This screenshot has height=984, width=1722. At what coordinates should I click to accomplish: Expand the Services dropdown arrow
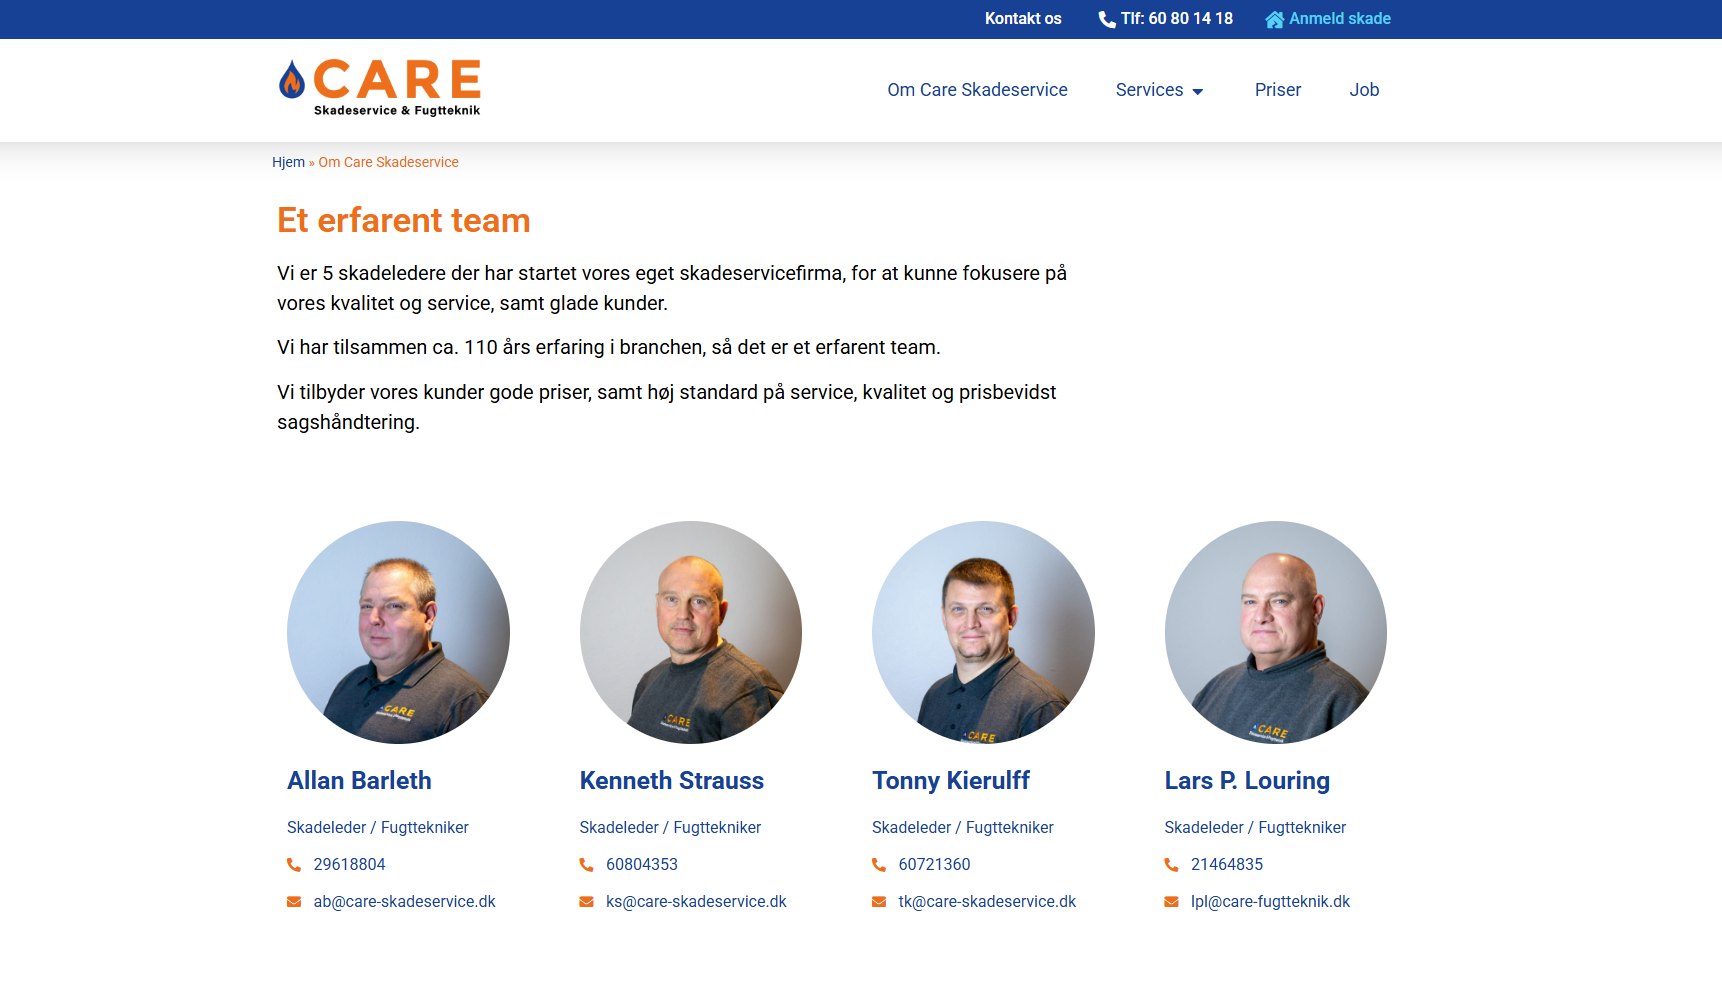pyautogui.click(x=1197, y=92)
